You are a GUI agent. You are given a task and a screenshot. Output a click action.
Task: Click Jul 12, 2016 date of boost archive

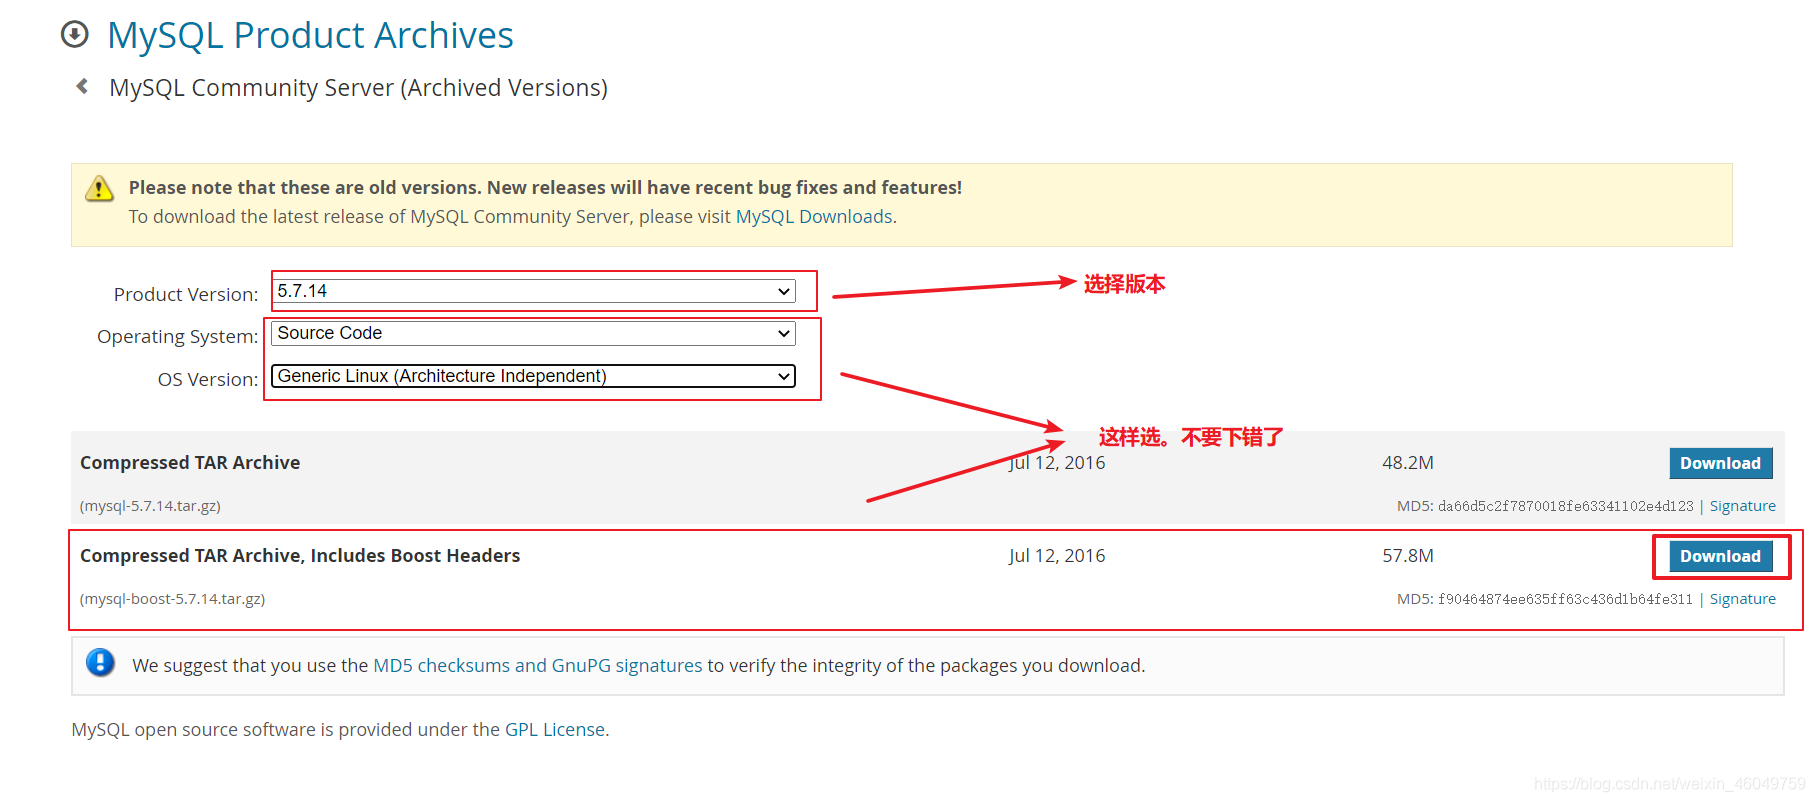[x=1057, y=556]
